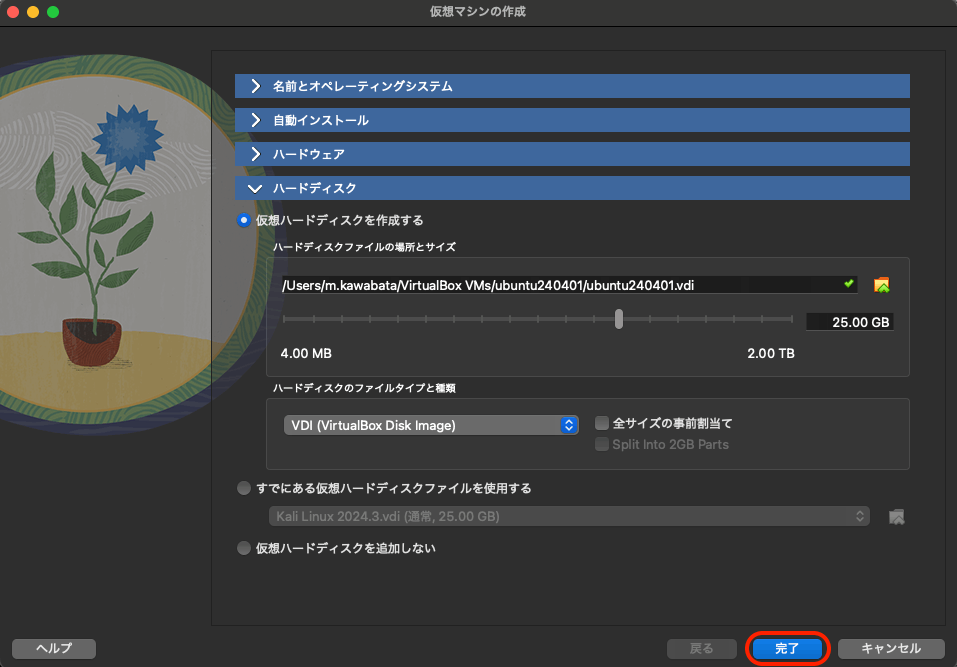Open the Kali Linux 2024.3.vdi disk dropdown

point(569,516)
